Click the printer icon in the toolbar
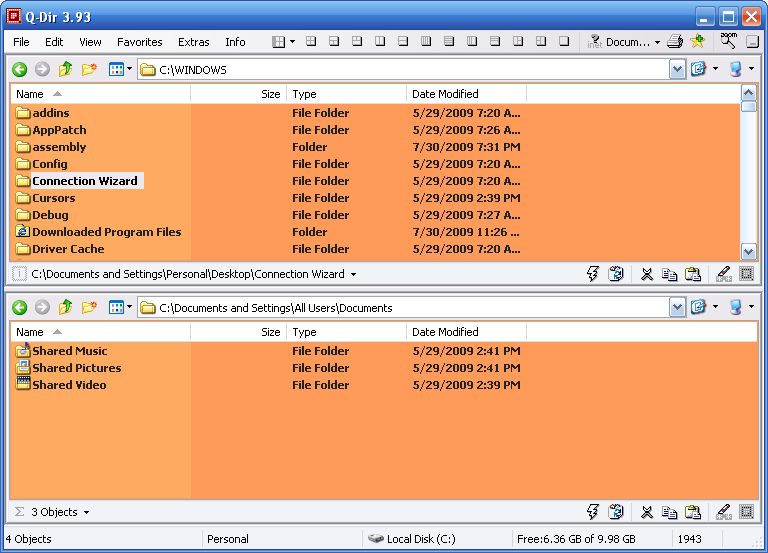 [x=675, y=42]
